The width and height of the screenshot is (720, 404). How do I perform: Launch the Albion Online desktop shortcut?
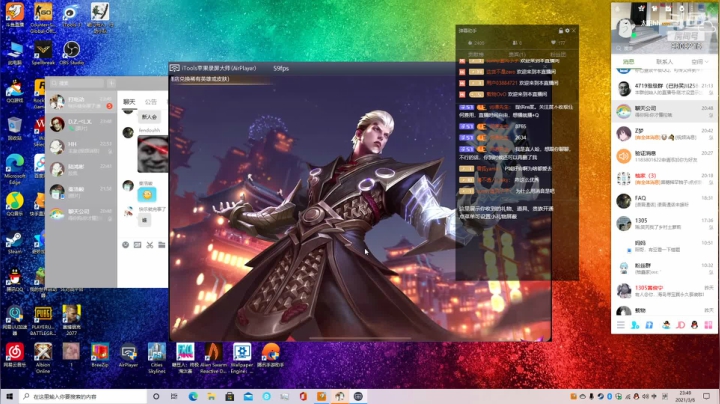click(x=43, y=358)
